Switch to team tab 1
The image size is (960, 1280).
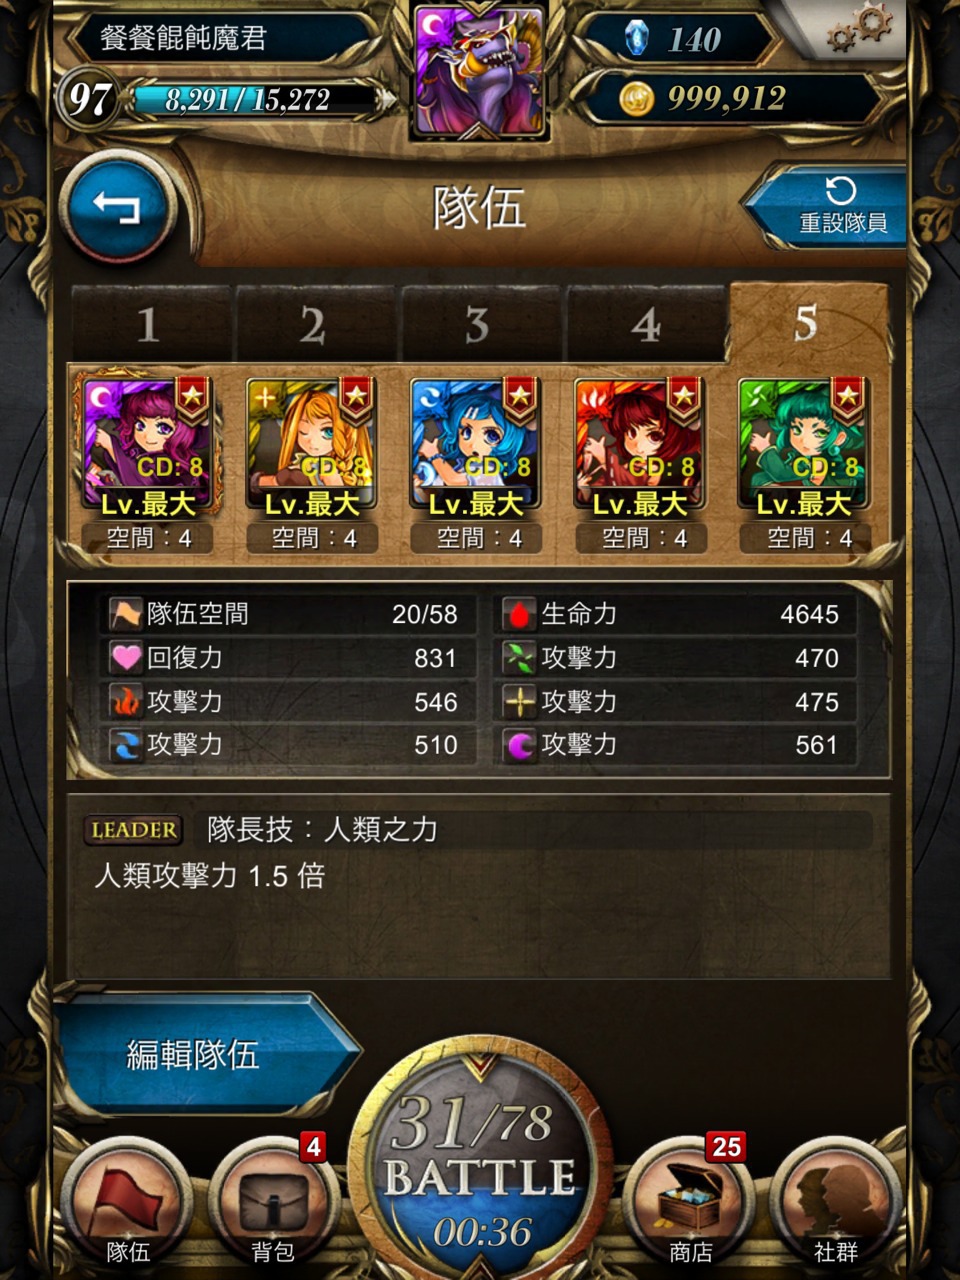(149, 324)
